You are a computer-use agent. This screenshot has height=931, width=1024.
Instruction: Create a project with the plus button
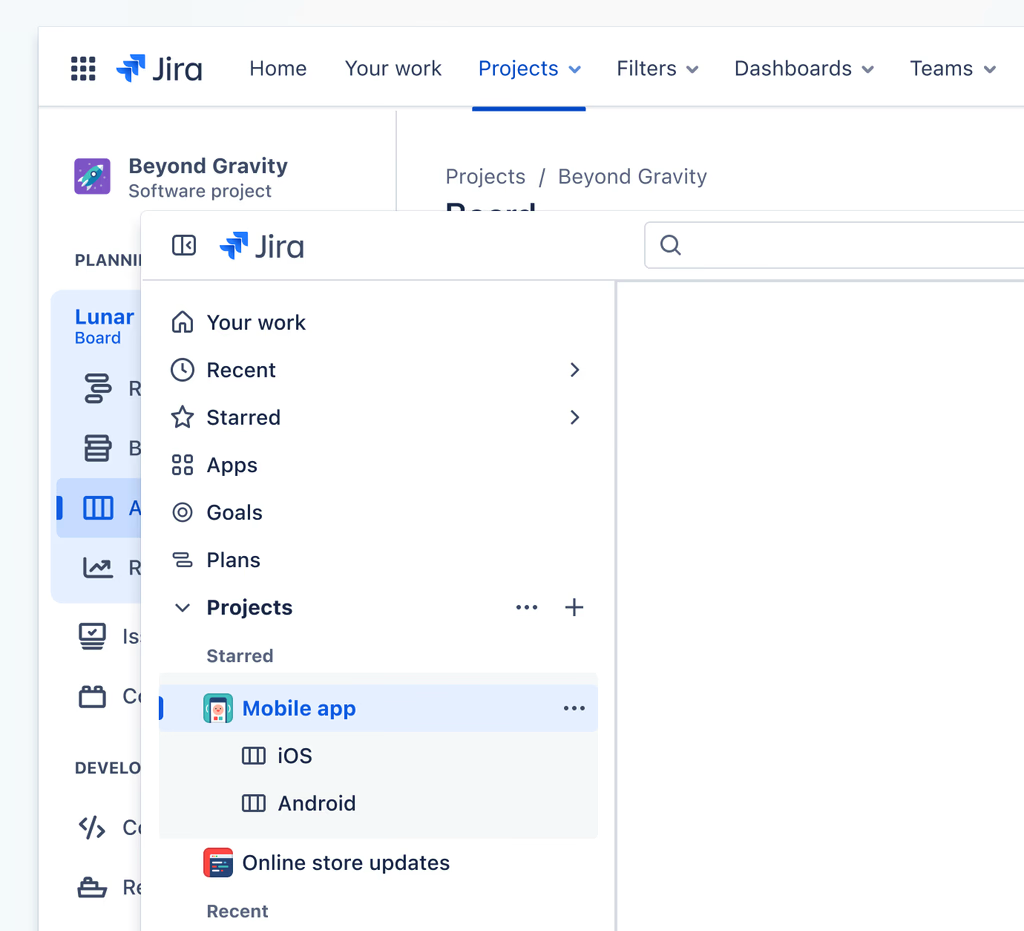pyautogui.click(x=574, y=608)
